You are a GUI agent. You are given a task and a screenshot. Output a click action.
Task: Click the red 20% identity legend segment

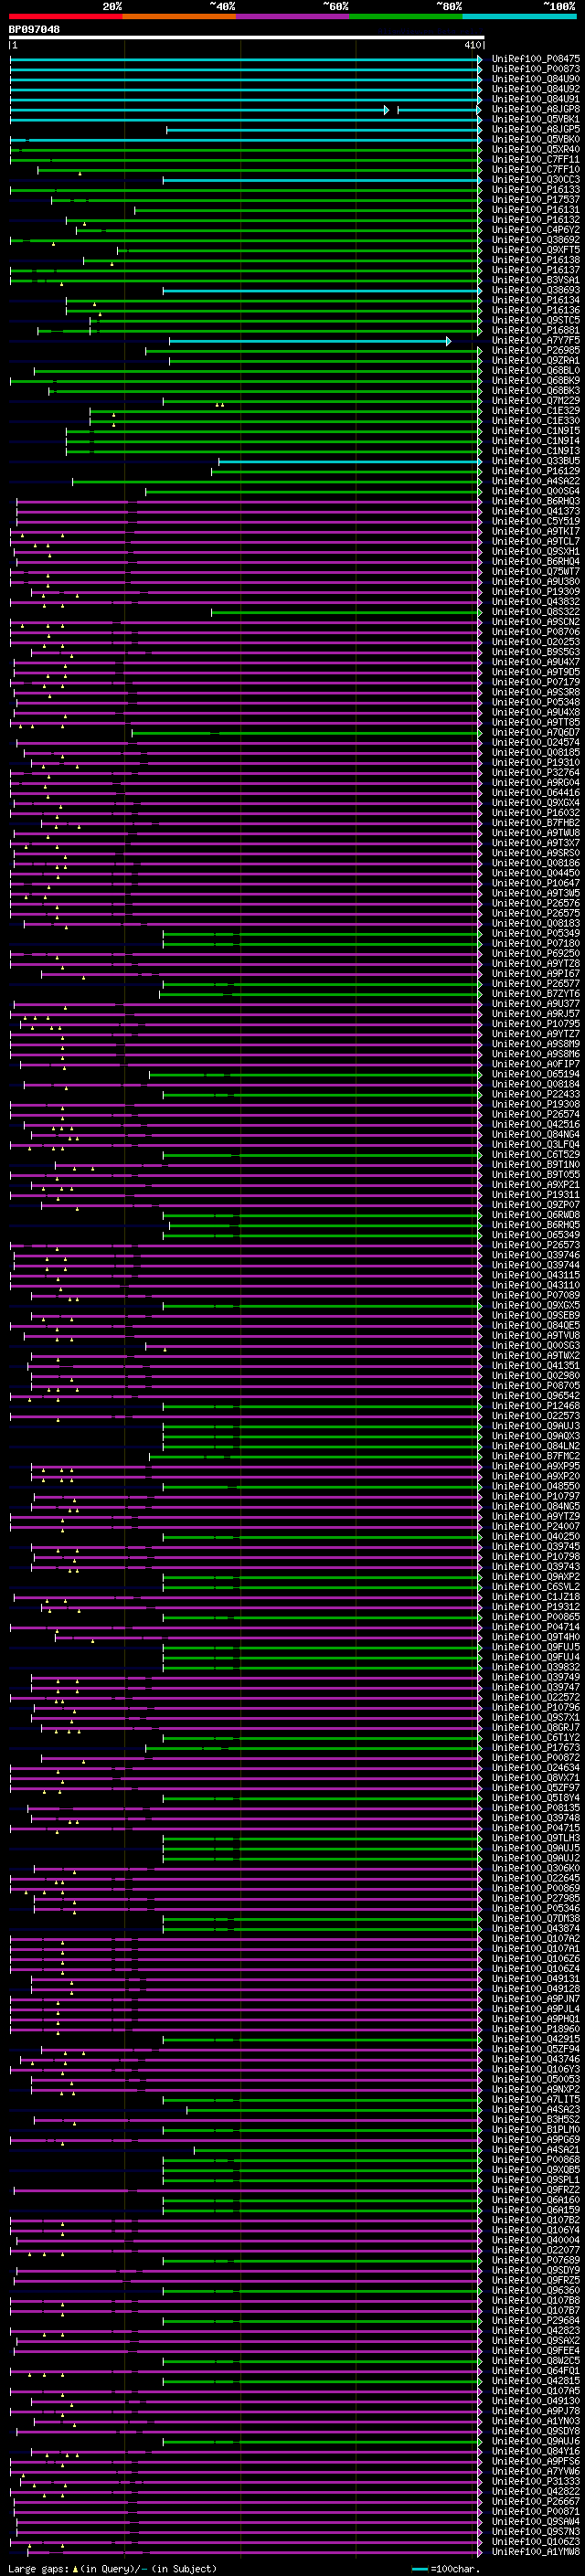click(x=66, y=17)
